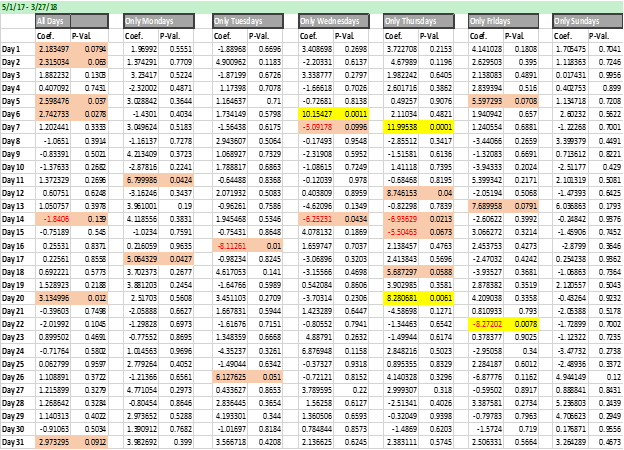This screenshot has width=624, height=450.
Task: Select the Thursday coefficient 11.99538
Action: click(401, 127)
